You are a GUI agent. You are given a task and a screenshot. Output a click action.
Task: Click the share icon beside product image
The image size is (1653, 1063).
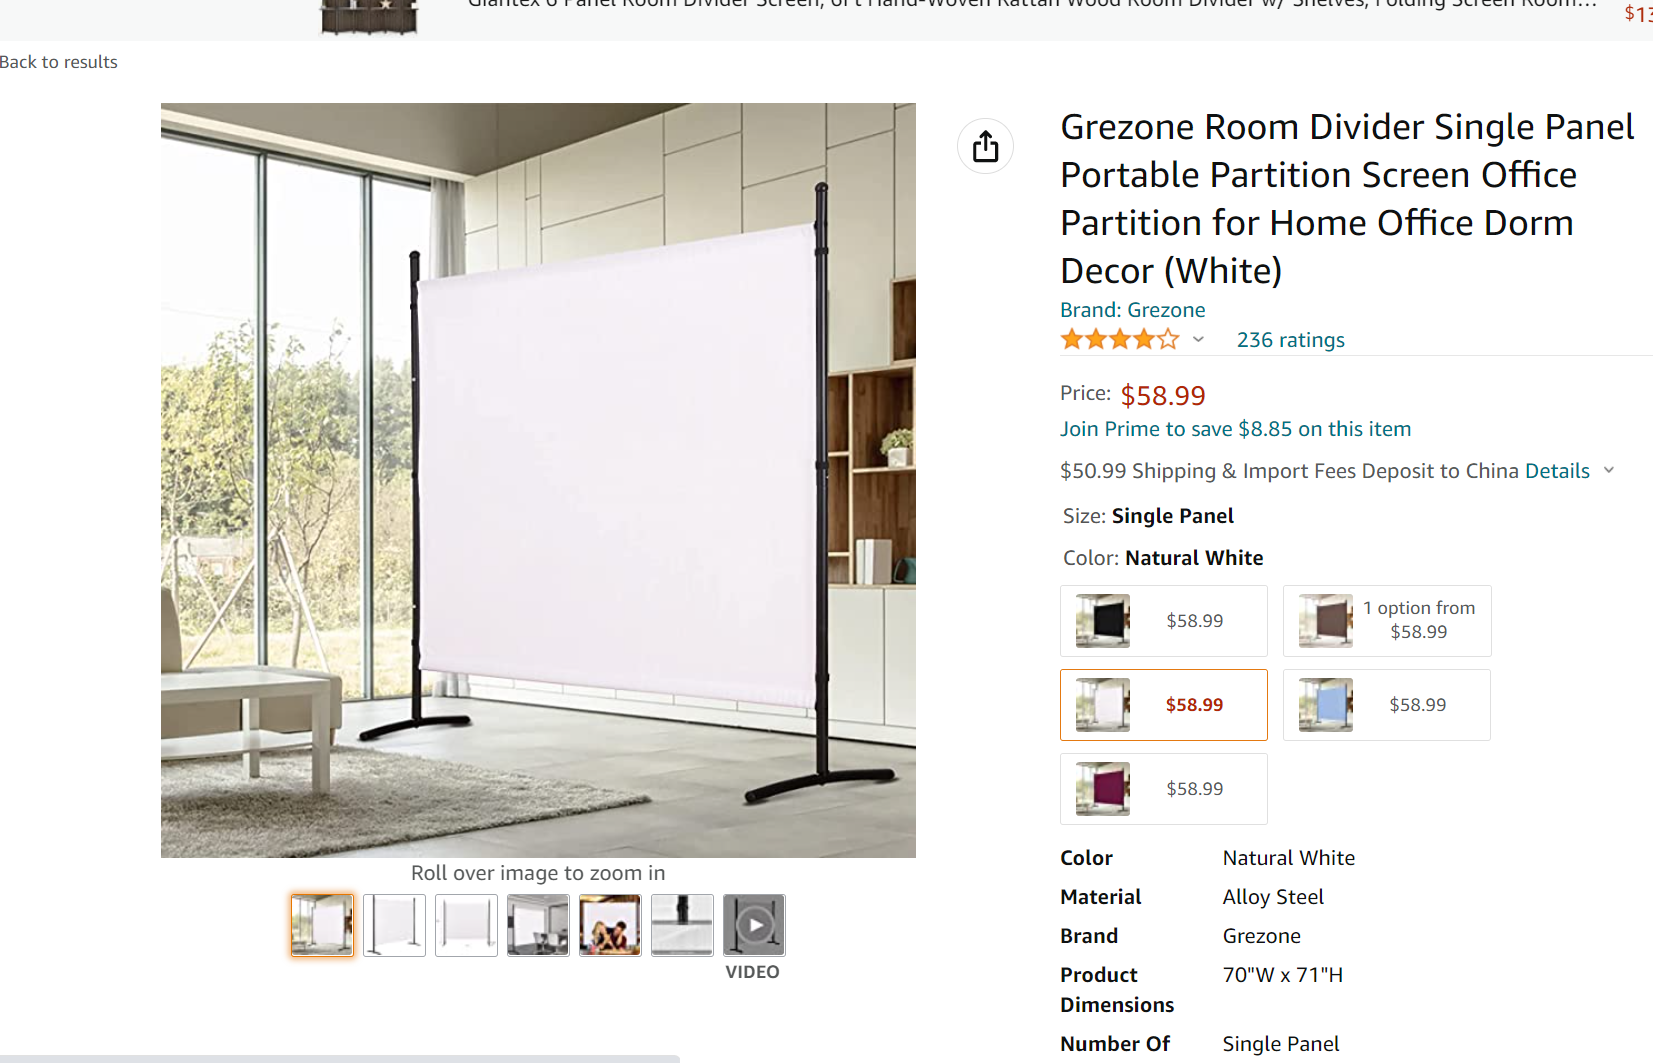coord(985,146)
